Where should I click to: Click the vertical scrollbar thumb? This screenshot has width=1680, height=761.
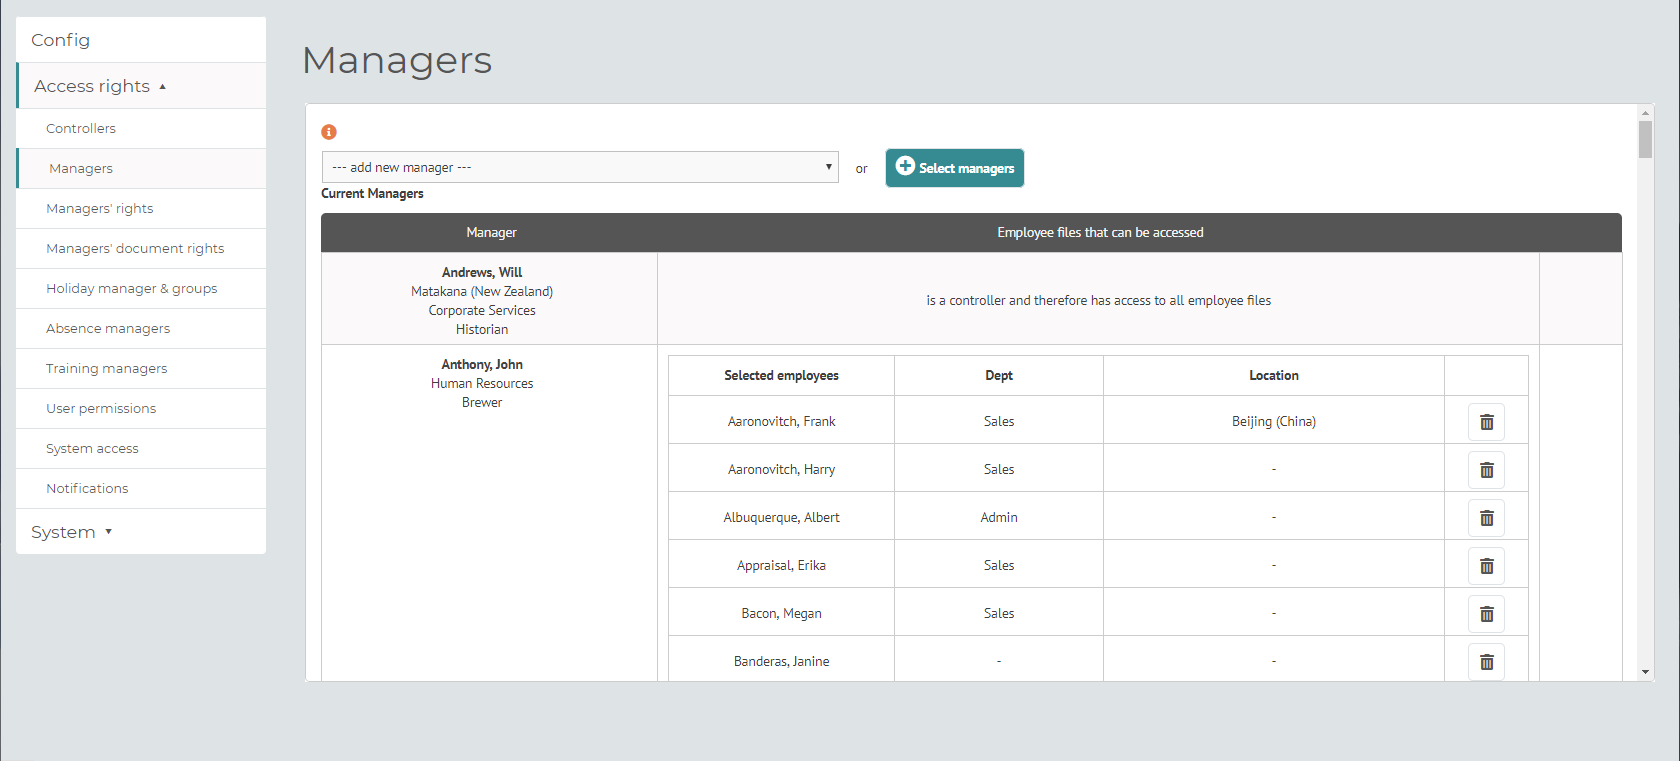pyautogui.click(x=1645, y=140)
